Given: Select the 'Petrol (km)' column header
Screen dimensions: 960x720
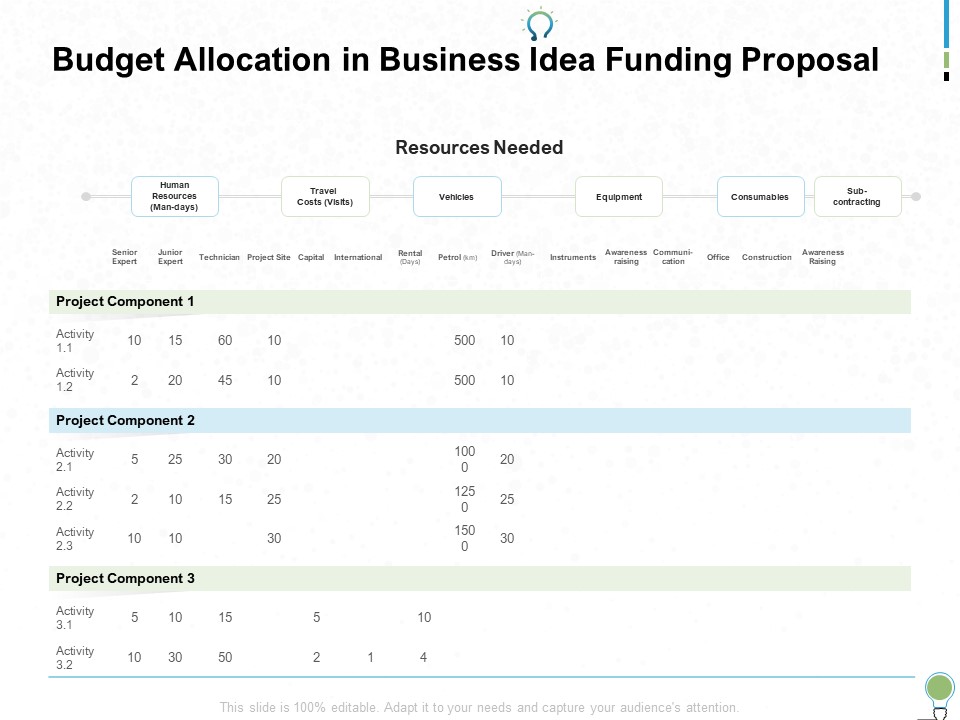Looking at the screenshot, I should tap(457, 257).
